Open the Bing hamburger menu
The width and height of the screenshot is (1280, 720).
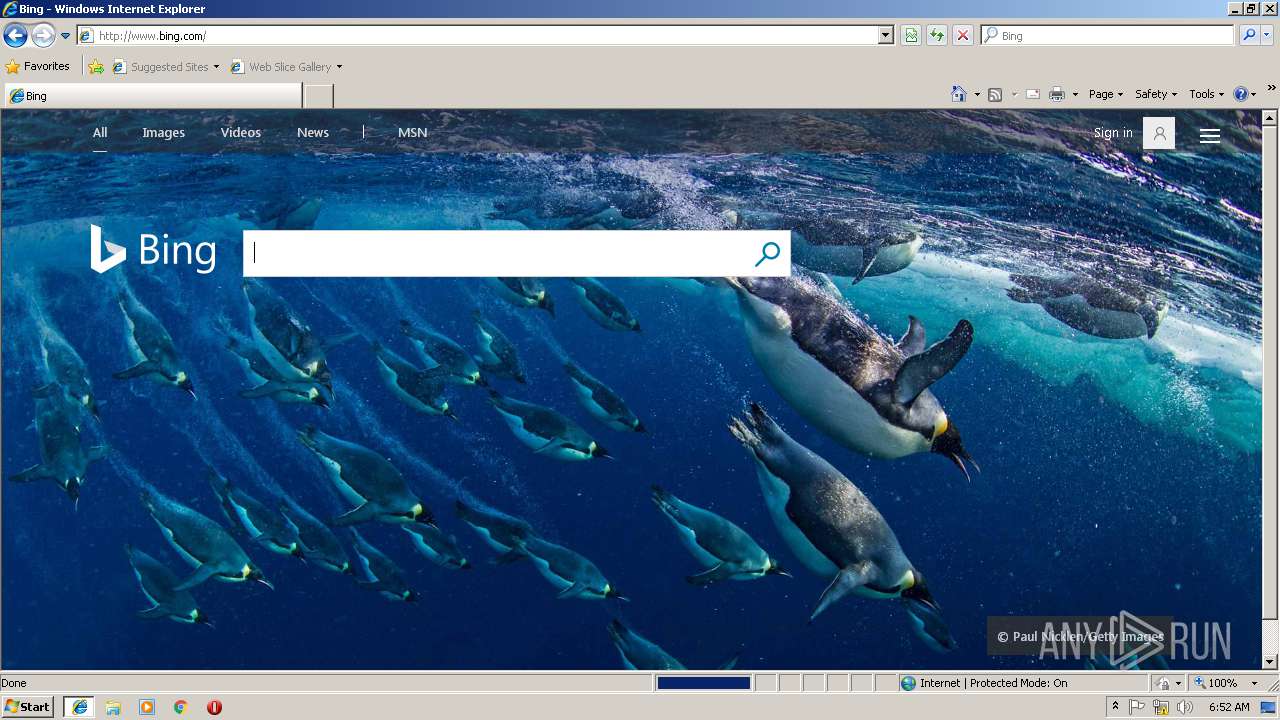pyautogui.click(x=1210, y=136)
